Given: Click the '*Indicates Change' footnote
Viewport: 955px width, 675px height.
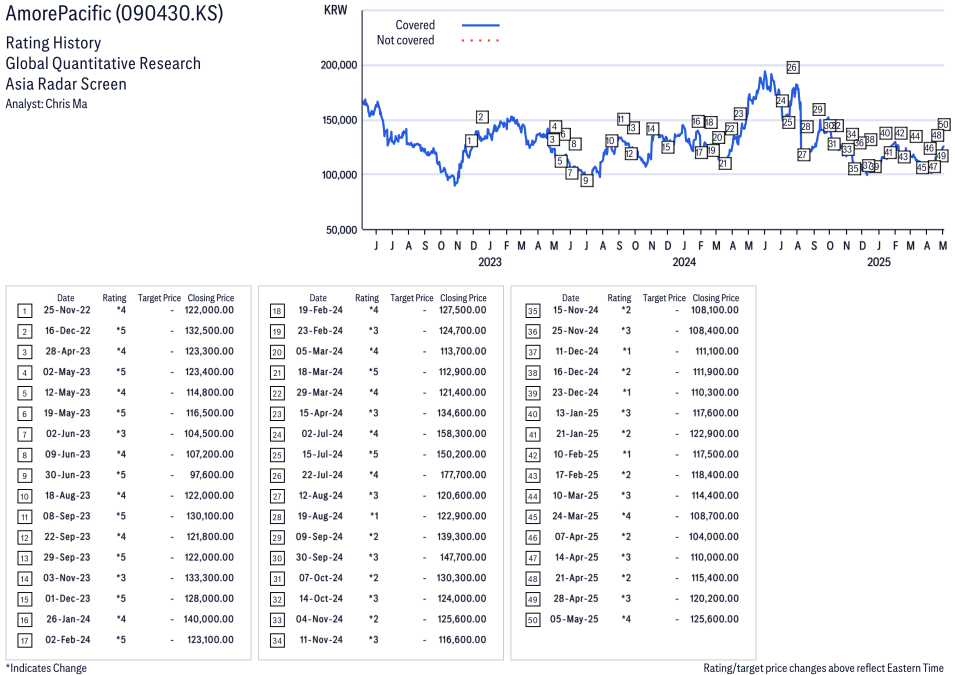Looking at the screenshot, I should [x=46, y=668].
